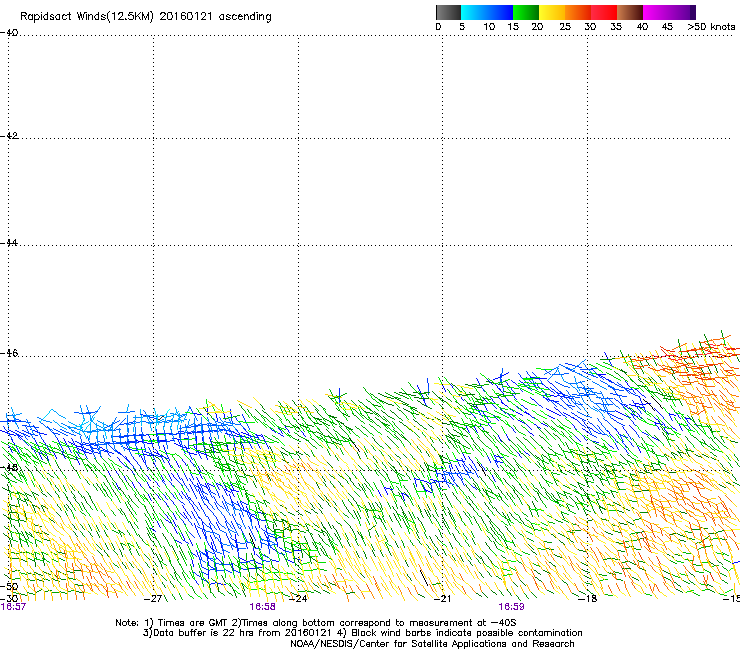This screenshot has width=740, height=650.
Task: Click the '-18' longitude label
Action: coord(588,599)
